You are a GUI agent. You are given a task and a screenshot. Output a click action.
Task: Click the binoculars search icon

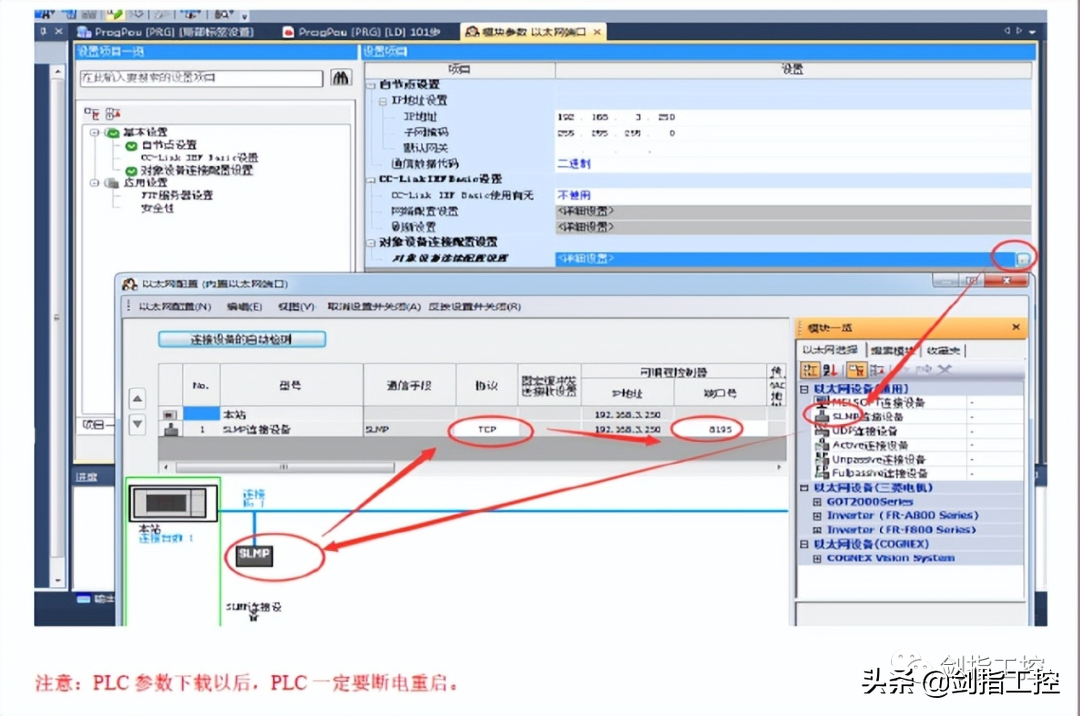[x=341, y=78]
